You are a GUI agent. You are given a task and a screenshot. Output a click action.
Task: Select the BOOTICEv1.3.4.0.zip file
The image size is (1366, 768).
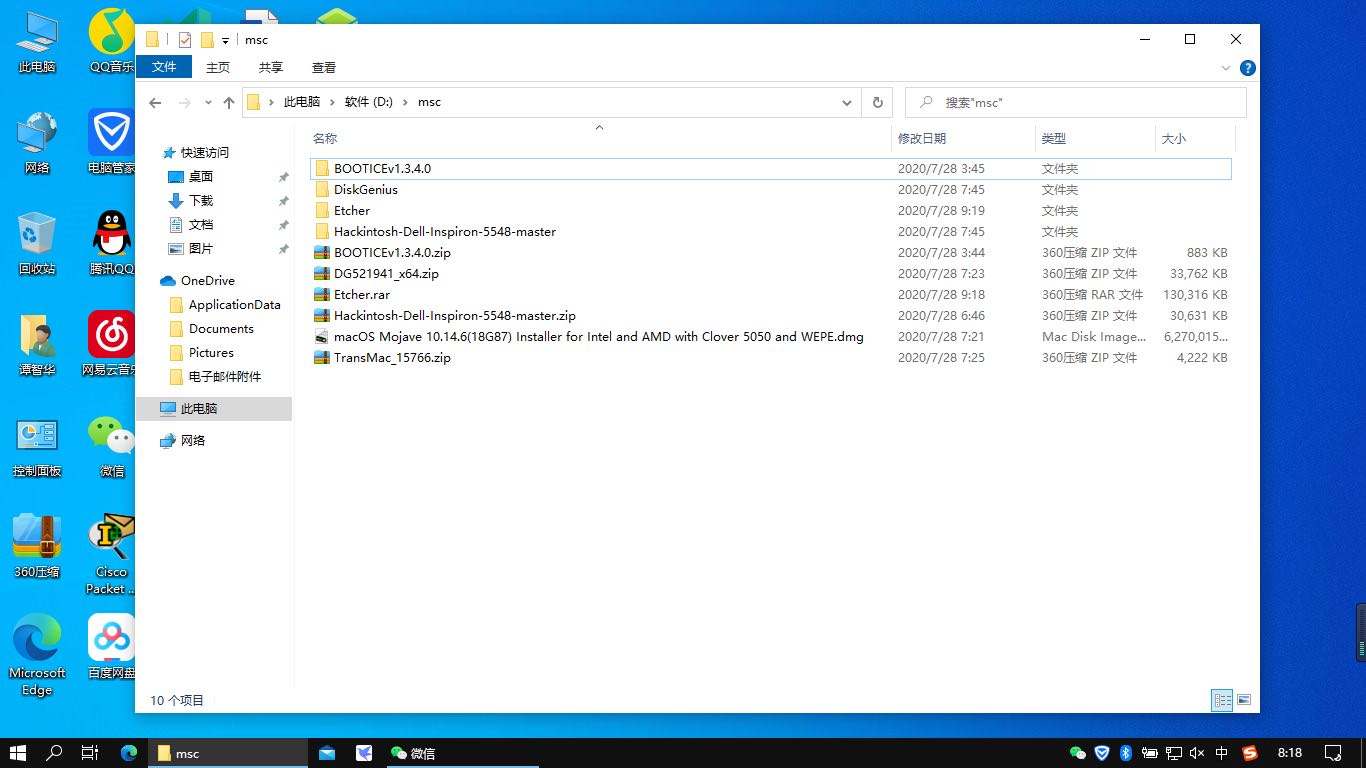[770, 253]
